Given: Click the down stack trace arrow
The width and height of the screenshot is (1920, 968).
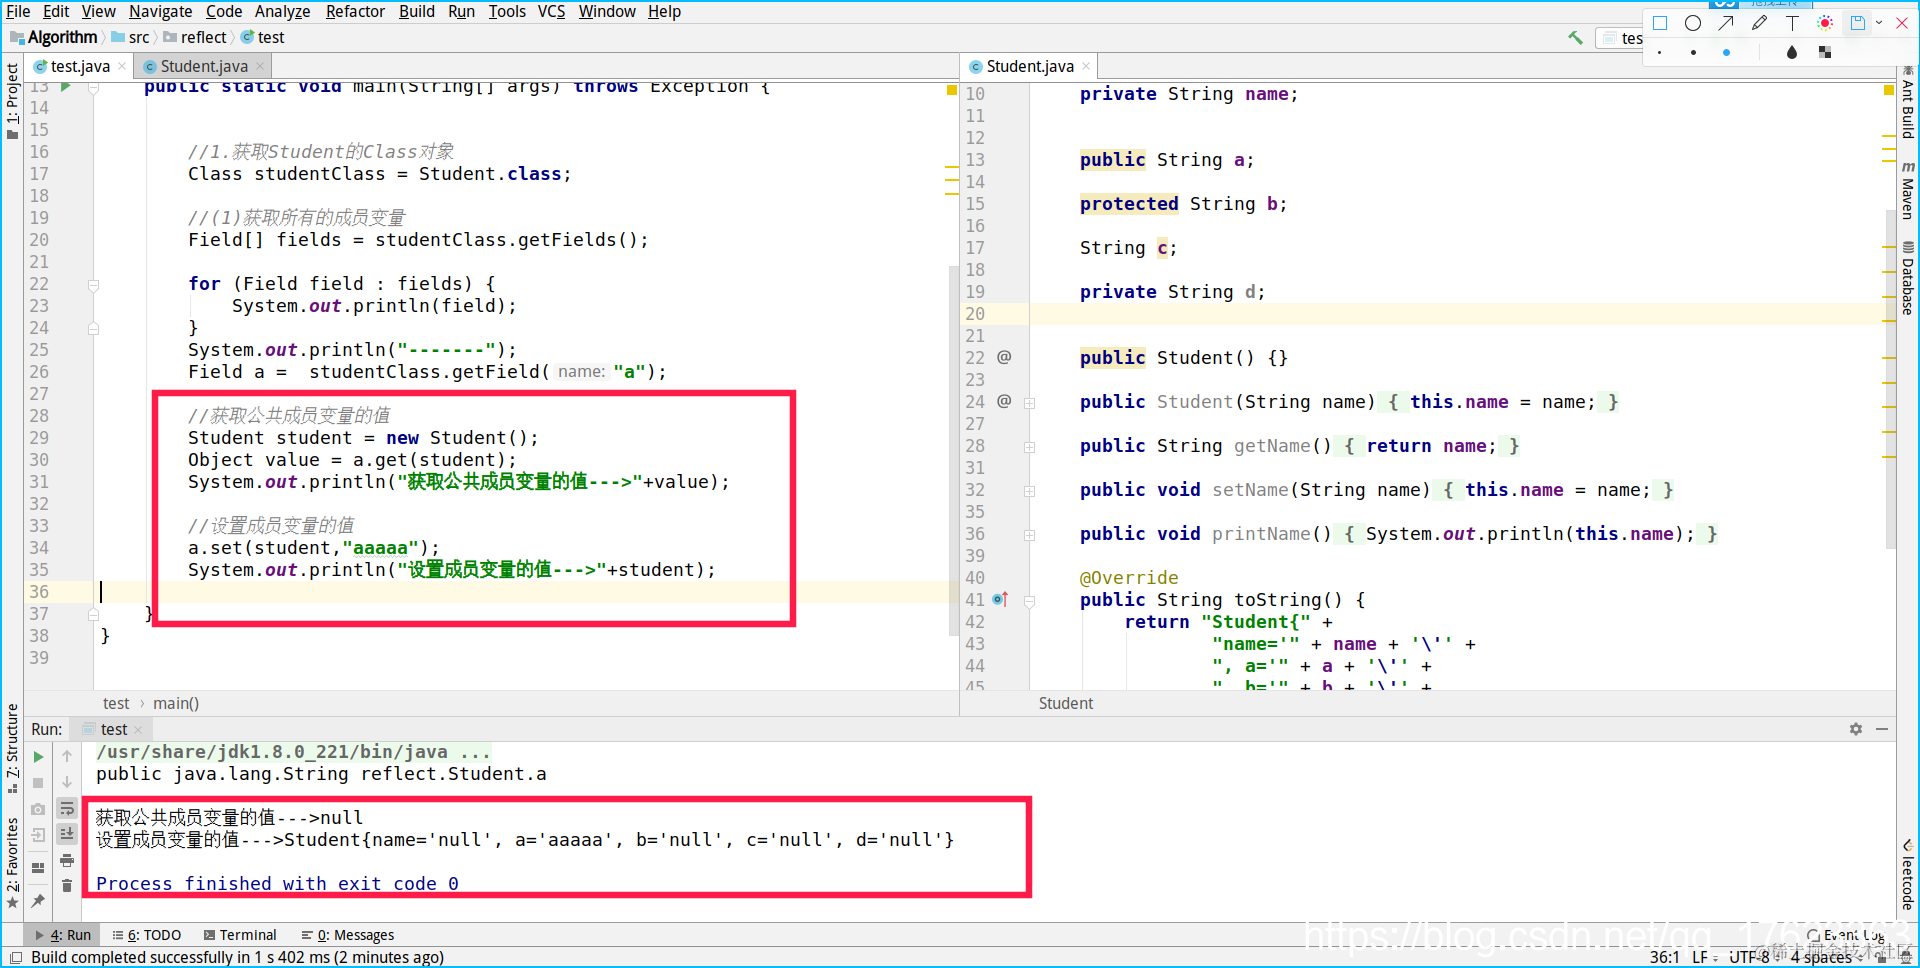Looking at the screenshot, I should pyautogui.click(x=67, y=782).
